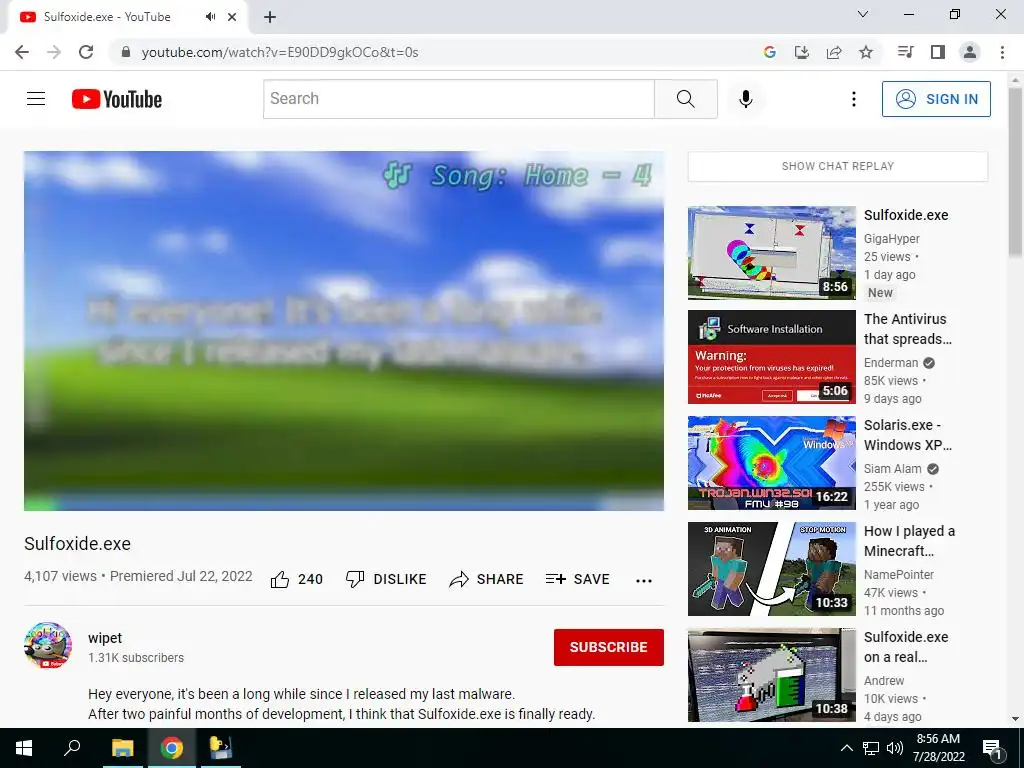Click the Google icon in address bar
Screen dimensions: 1024x768
point(770,52)
